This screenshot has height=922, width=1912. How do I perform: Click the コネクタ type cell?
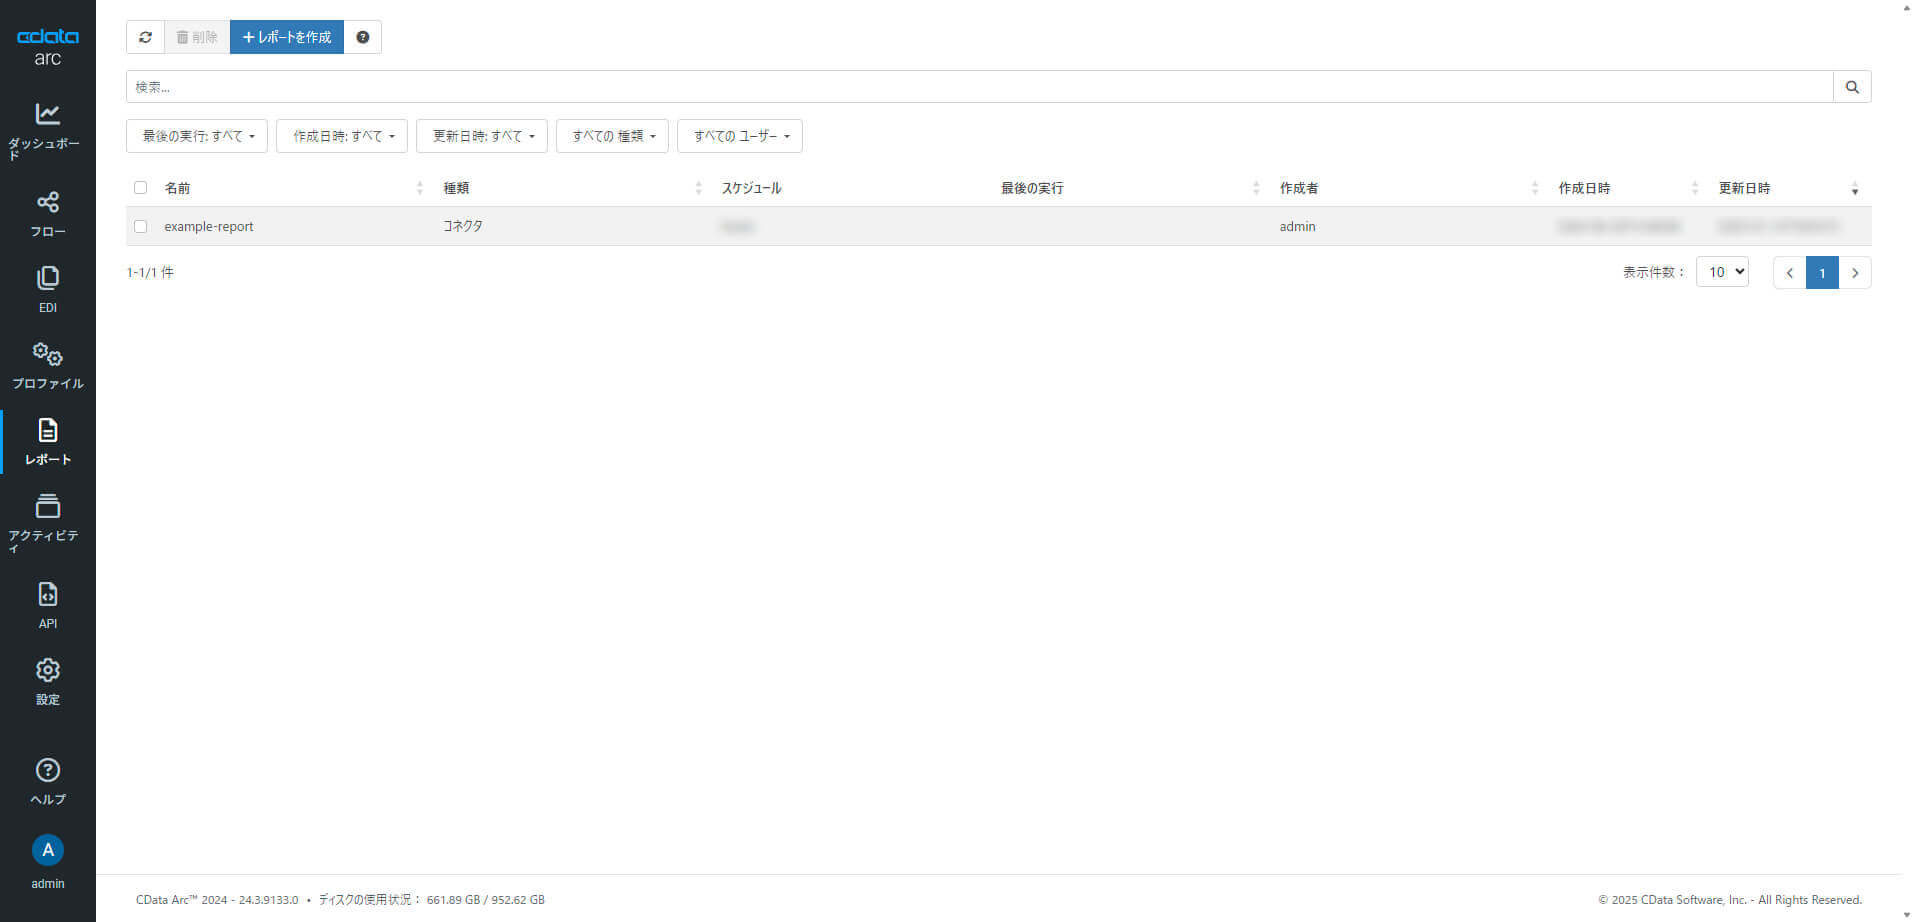point(463,227)
